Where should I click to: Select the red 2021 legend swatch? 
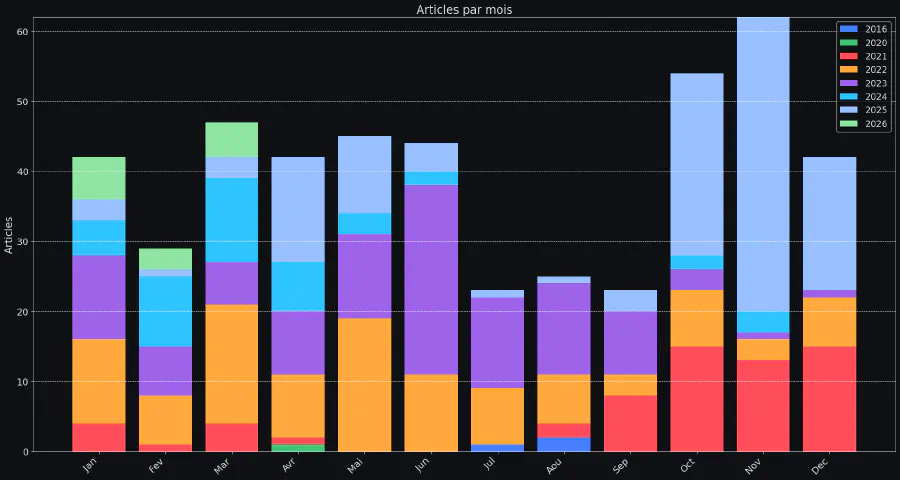(850, 56)
